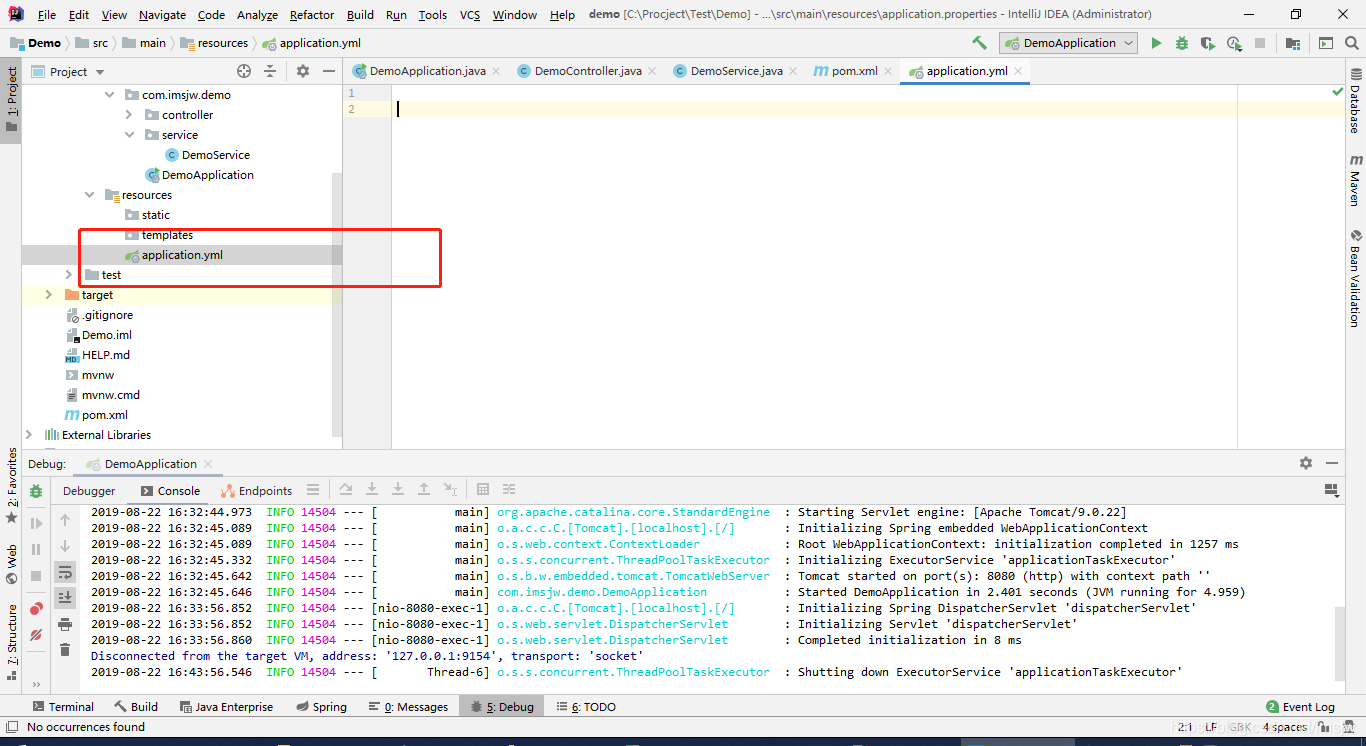Image resolution: width=1366 pixels, height=746 pixels.
Task: Expand External Libraries node
Action: (29, 435)
